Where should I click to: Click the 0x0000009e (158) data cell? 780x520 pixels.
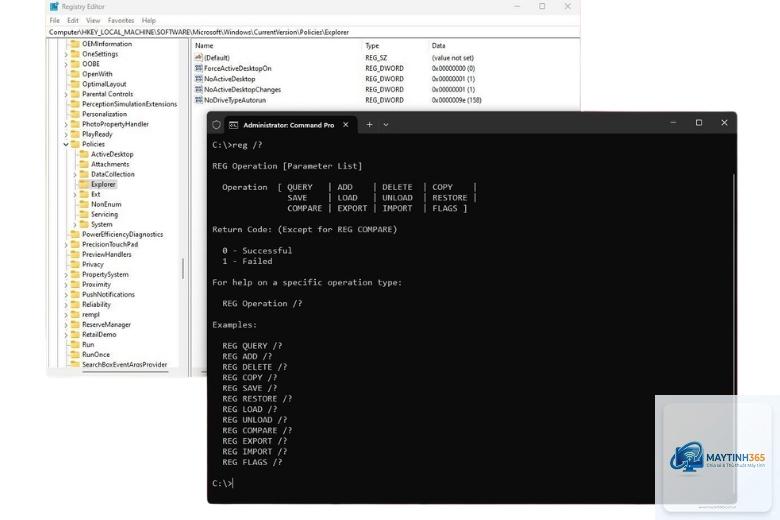coord(456,100)
